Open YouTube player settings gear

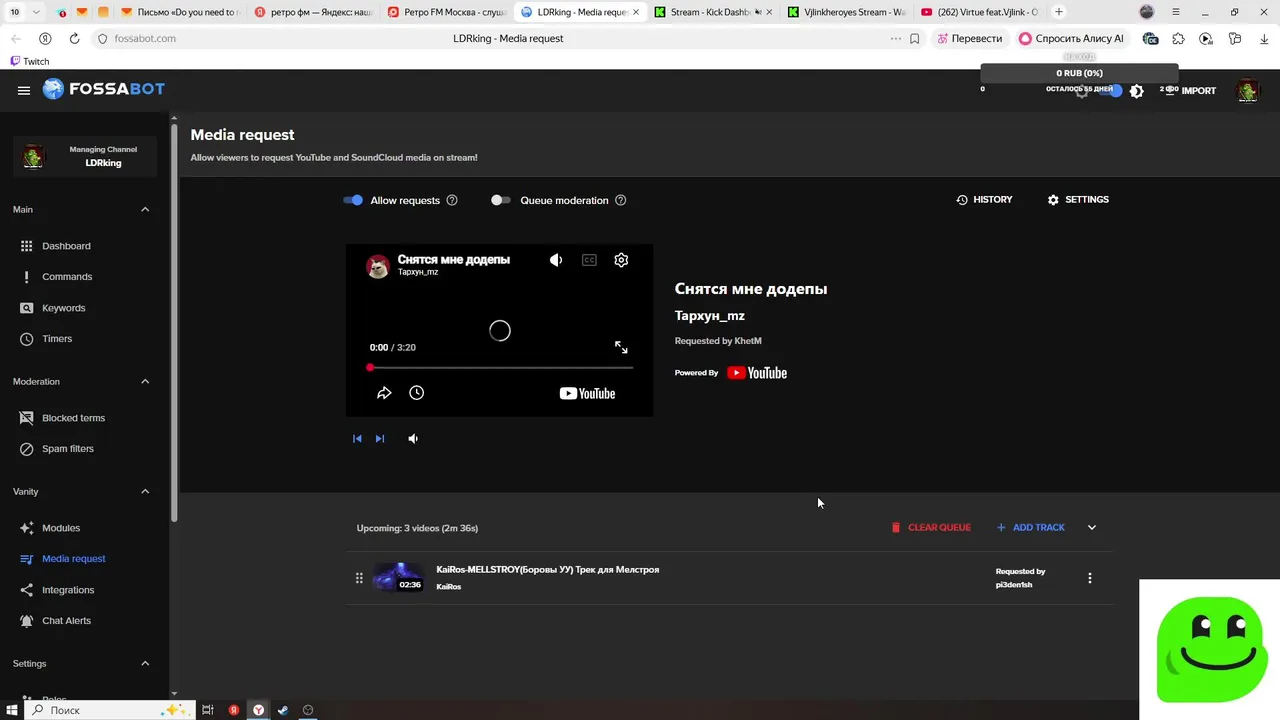coord(621,260)
